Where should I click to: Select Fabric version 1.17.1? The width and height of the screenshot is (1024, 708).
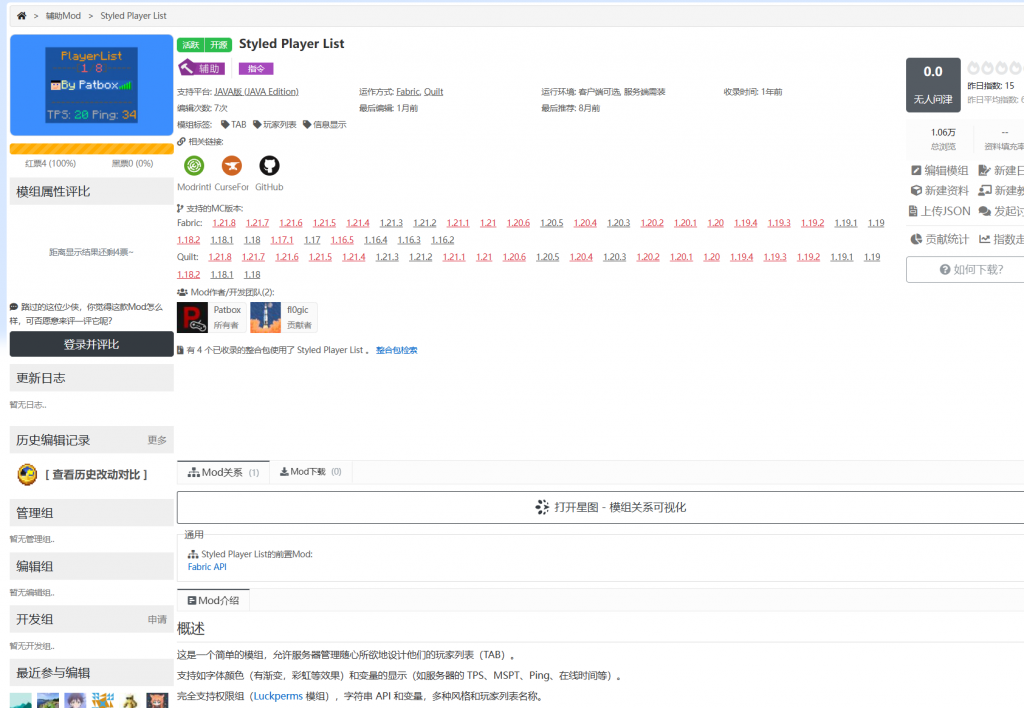pos(282,240)
